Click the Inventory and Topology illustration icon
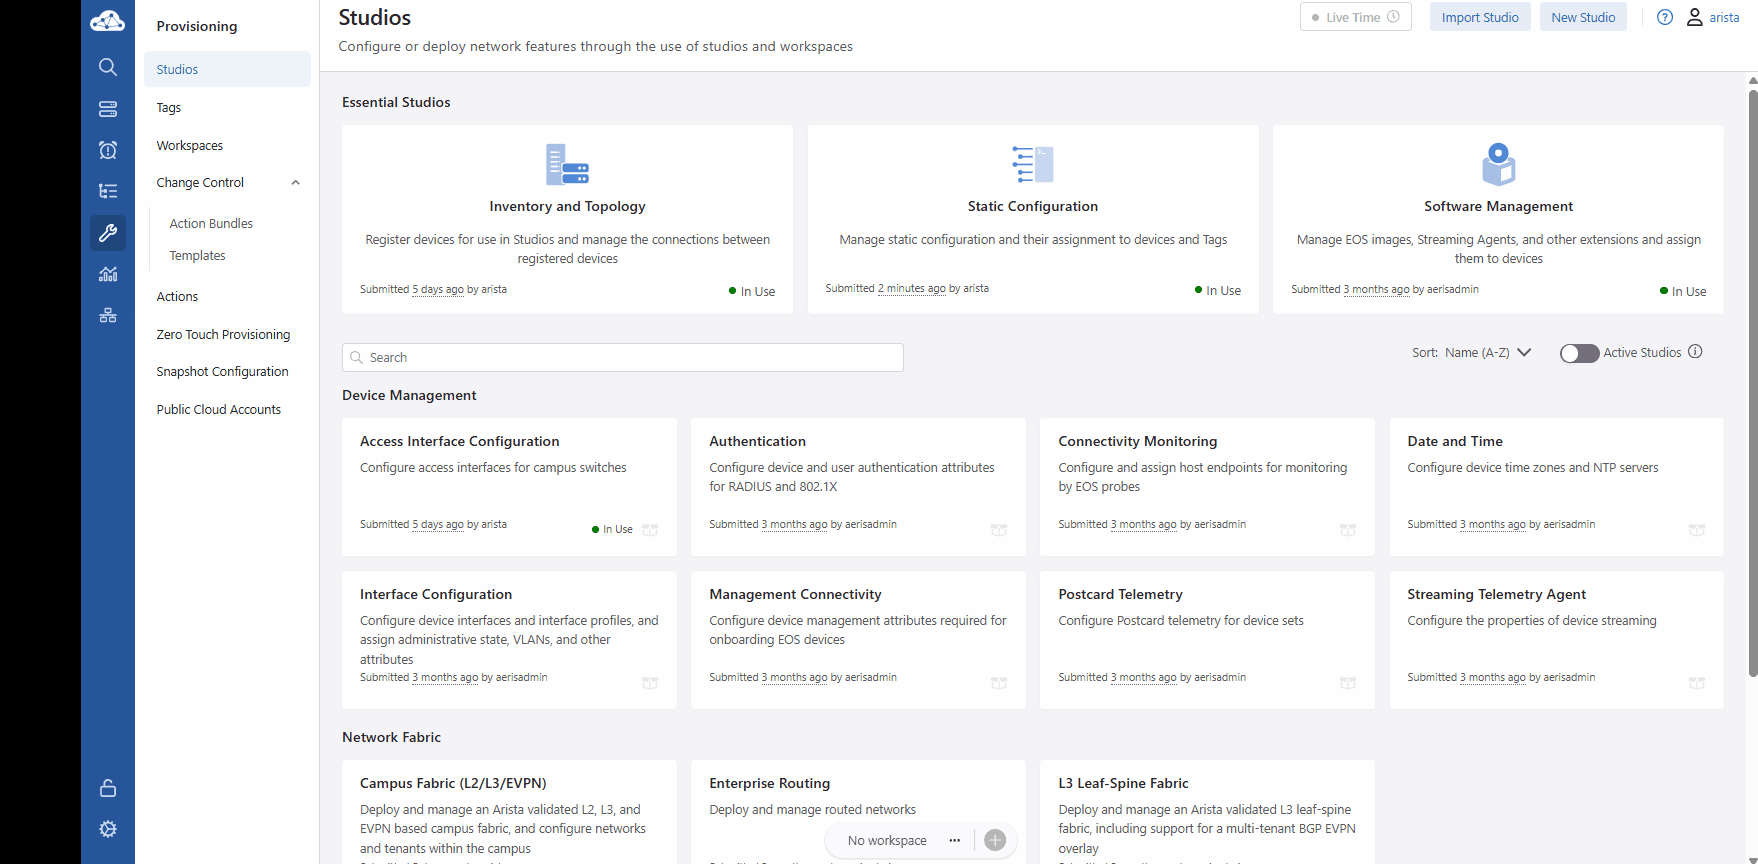 pyautogui.click(x=567, y=165)
